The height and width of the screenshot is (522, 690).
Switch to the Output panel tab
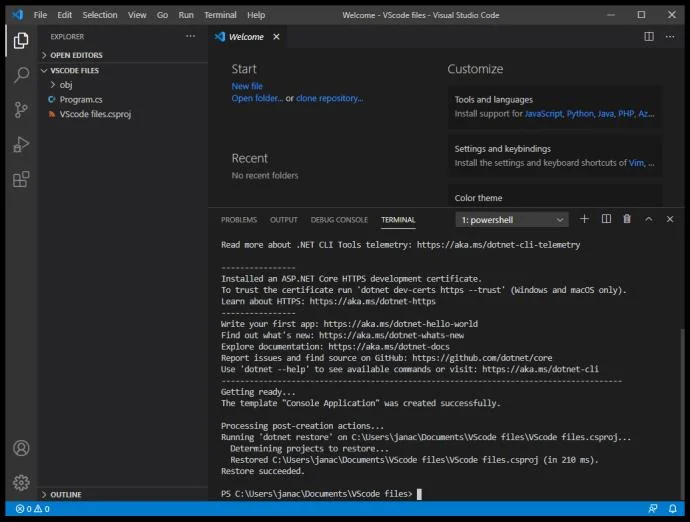coord(283,220)
